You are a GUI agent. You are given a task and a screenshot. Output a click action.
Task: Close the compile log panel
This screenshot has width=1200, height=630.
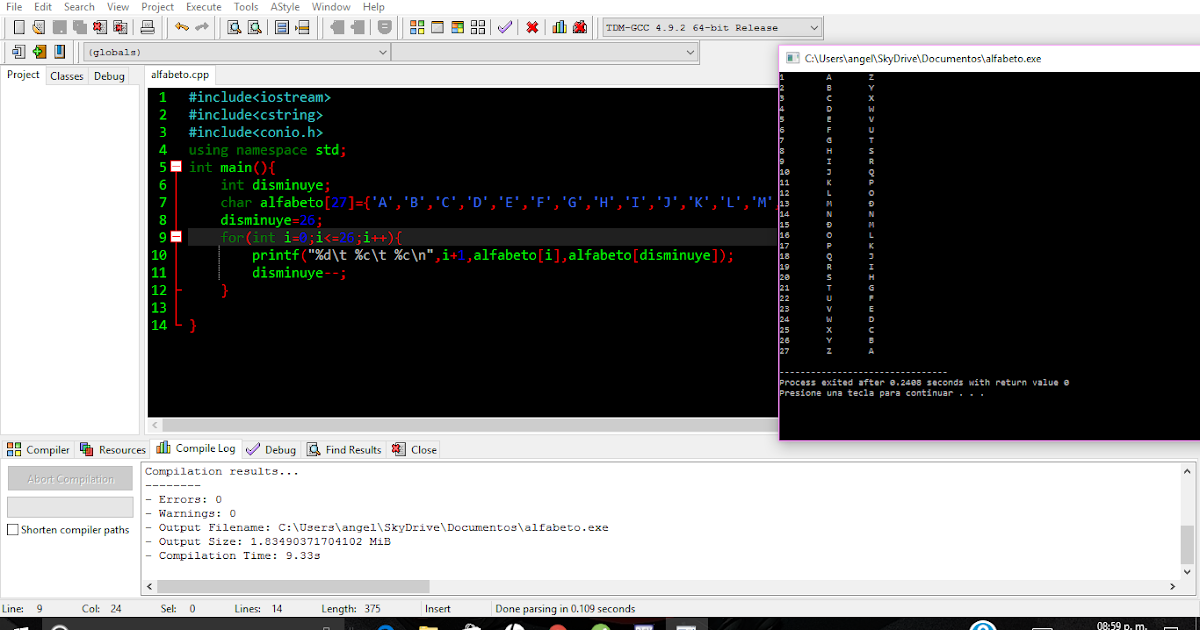pos(413,449)
